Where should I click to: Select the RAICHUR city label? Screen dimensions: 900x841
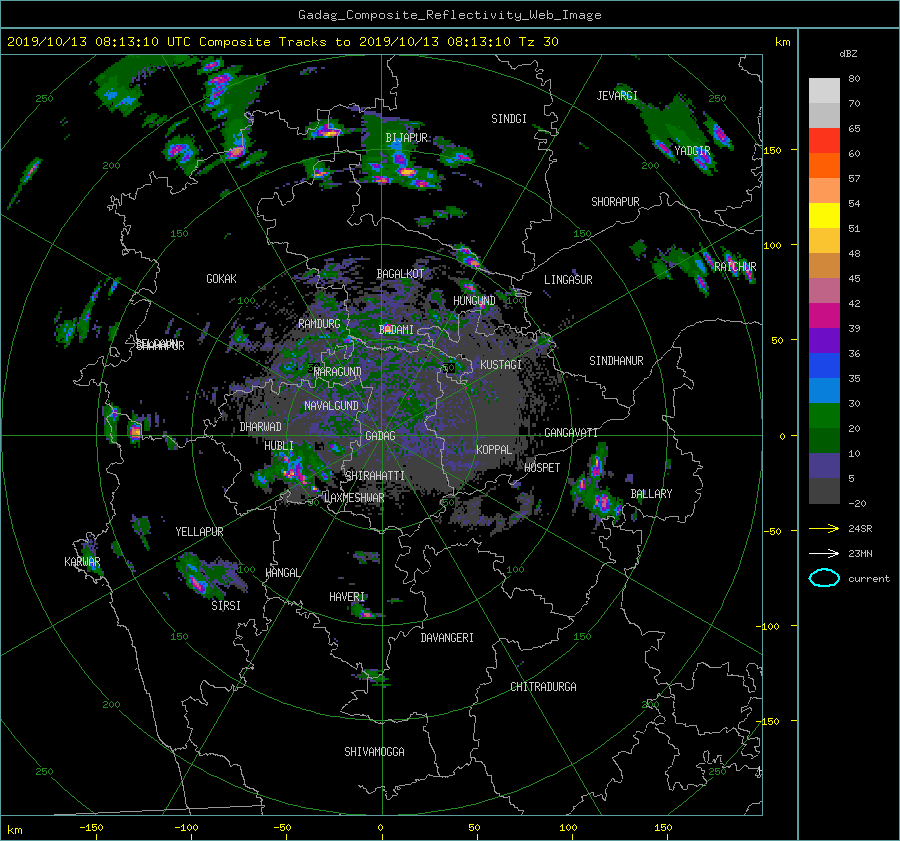coord(735,267)
